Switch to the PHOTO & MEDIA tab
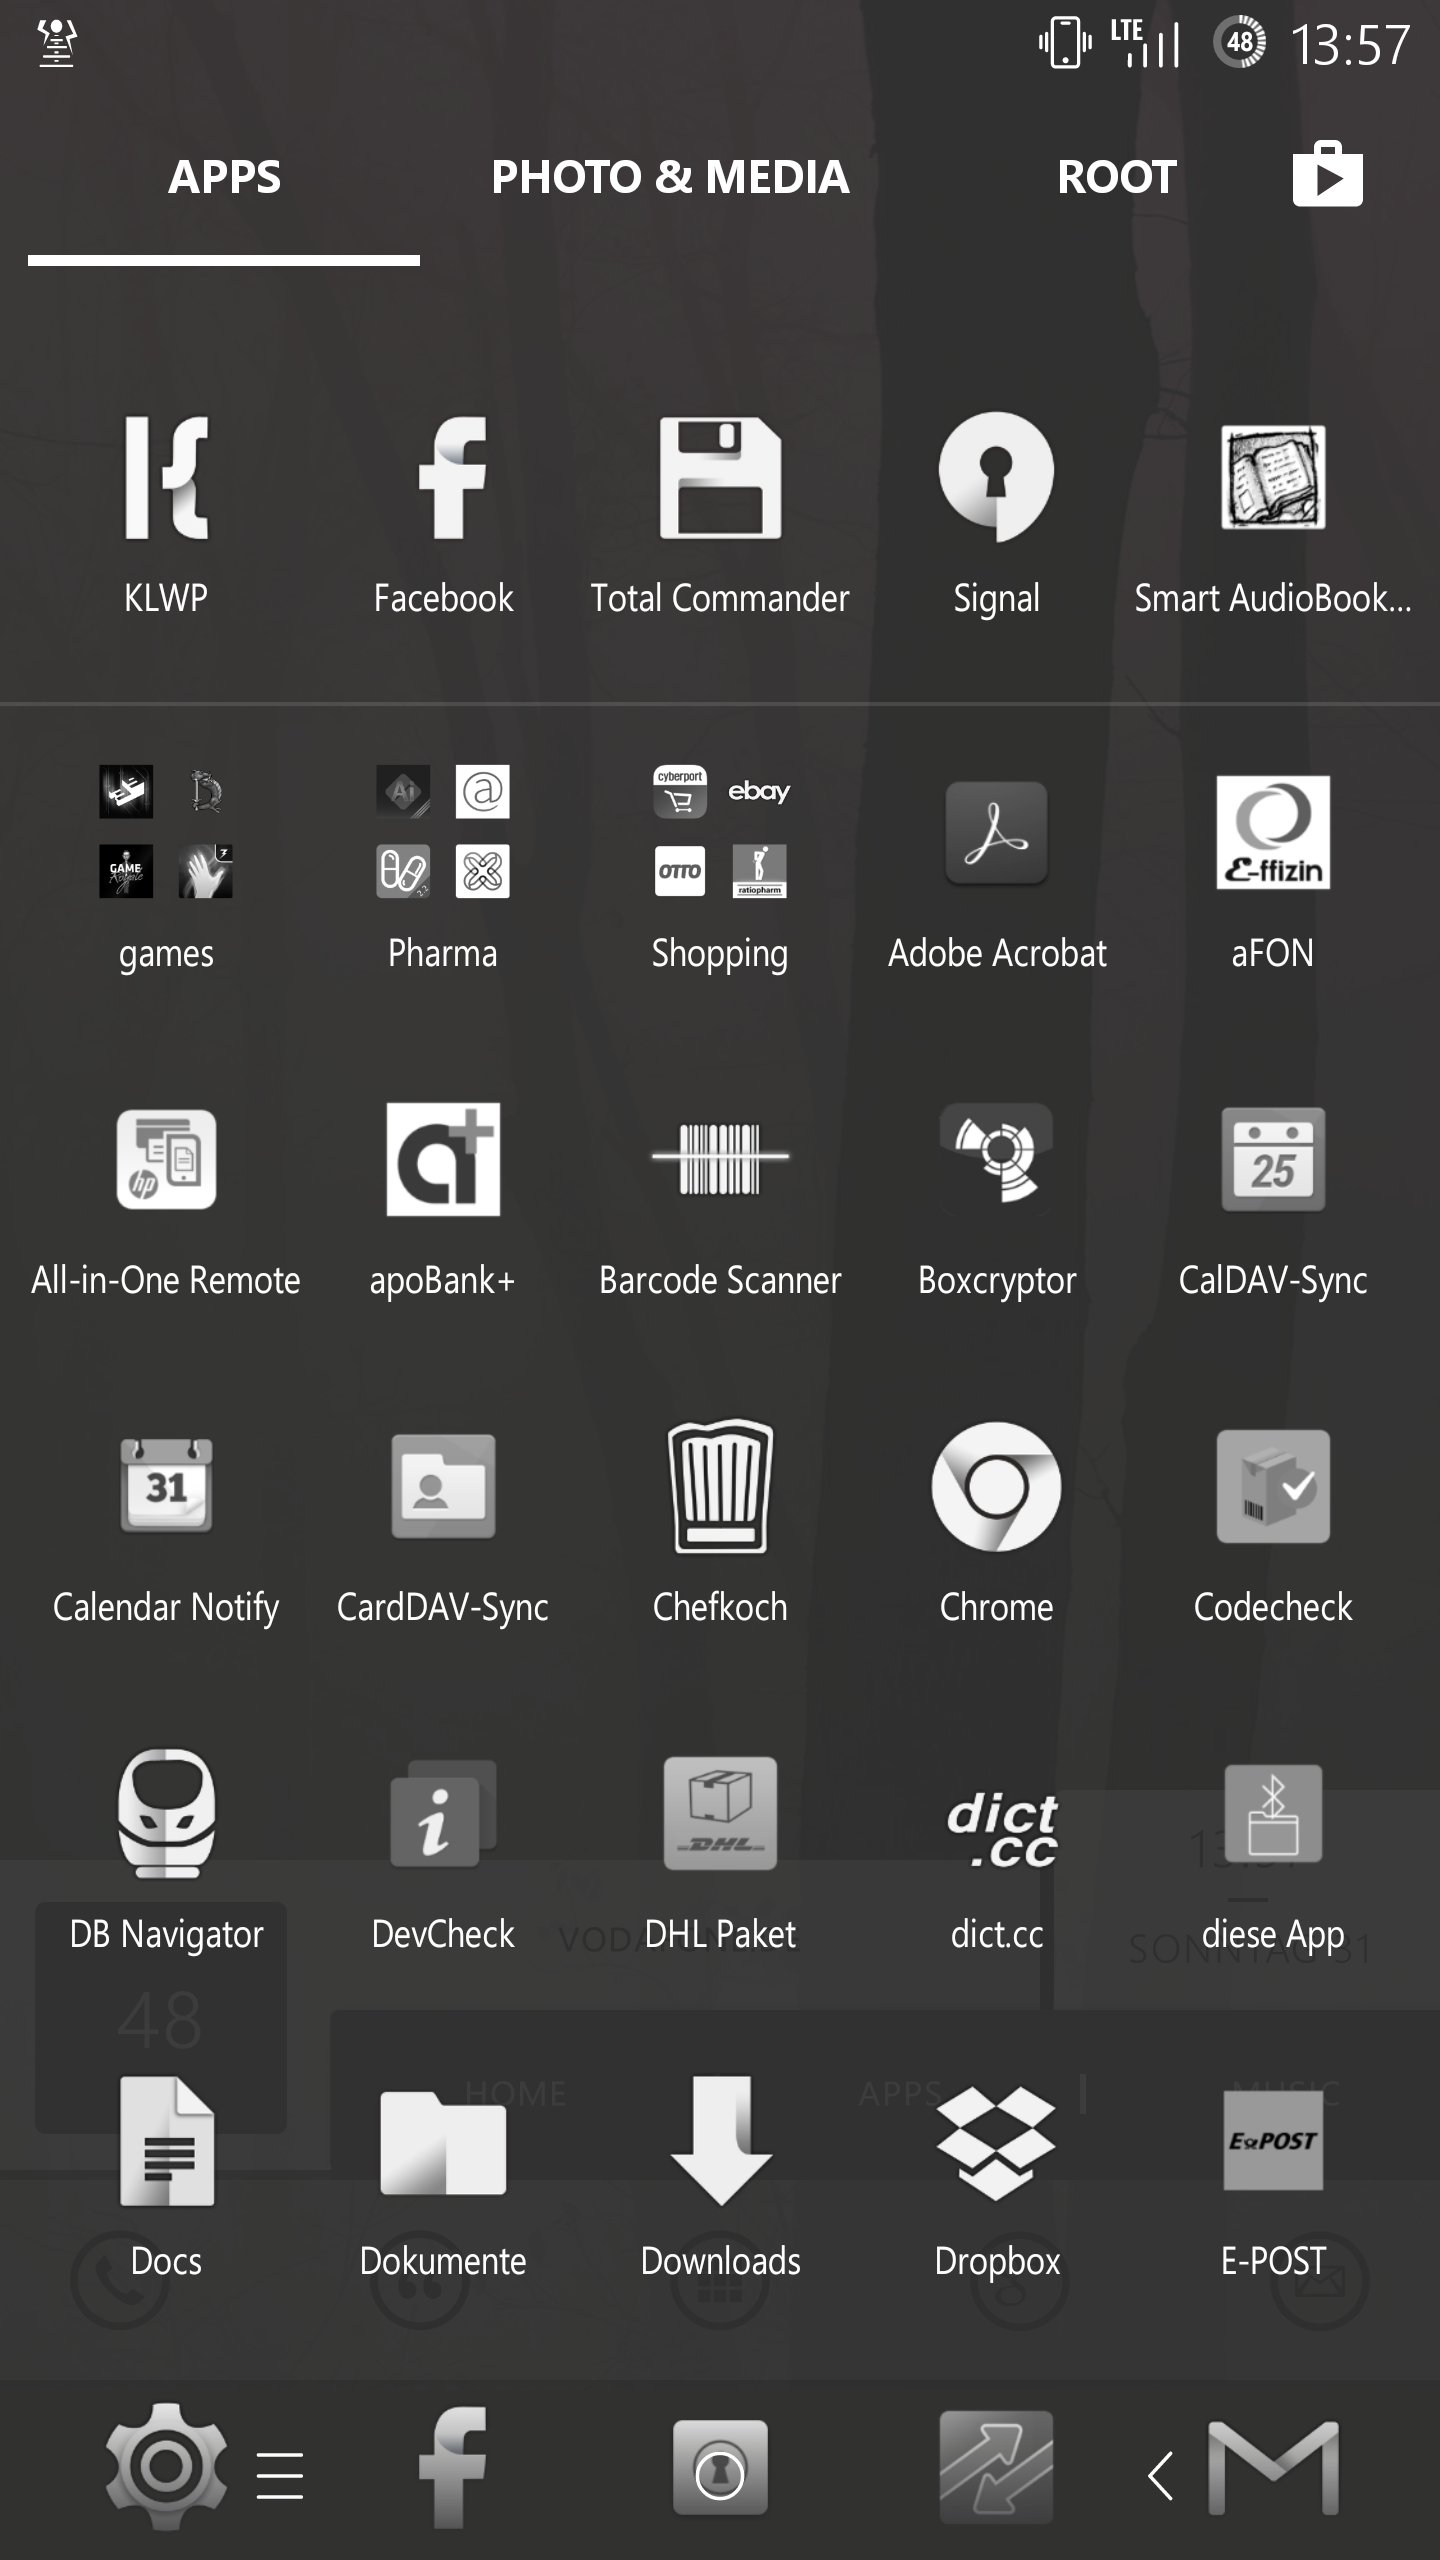Screen dimensions: 1440x2560 [x=670, y=178]
